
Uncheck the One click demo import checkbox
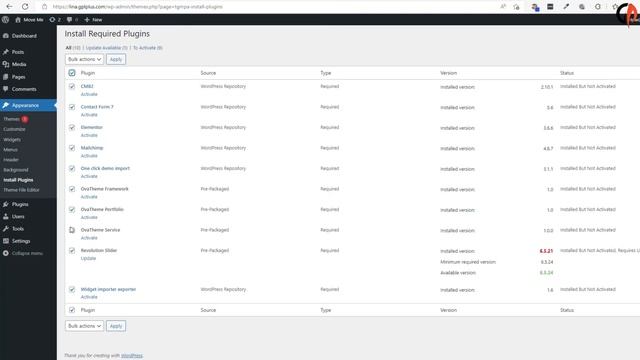pos(72,168)
